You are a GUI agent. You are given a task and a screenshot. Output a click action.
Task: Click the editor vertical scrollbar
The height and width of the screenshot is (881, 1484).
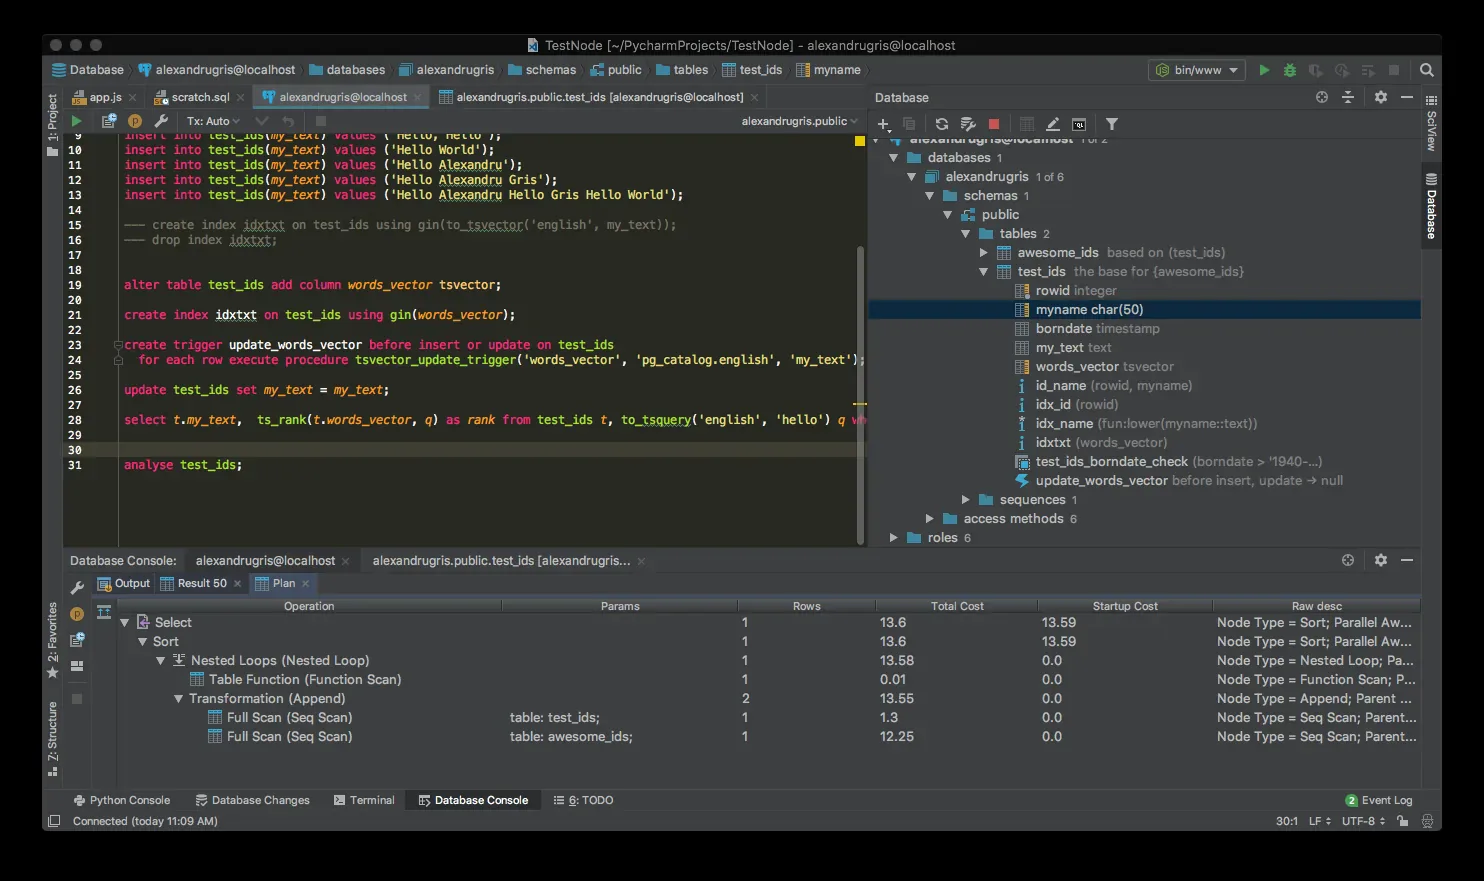pos(860,395)
